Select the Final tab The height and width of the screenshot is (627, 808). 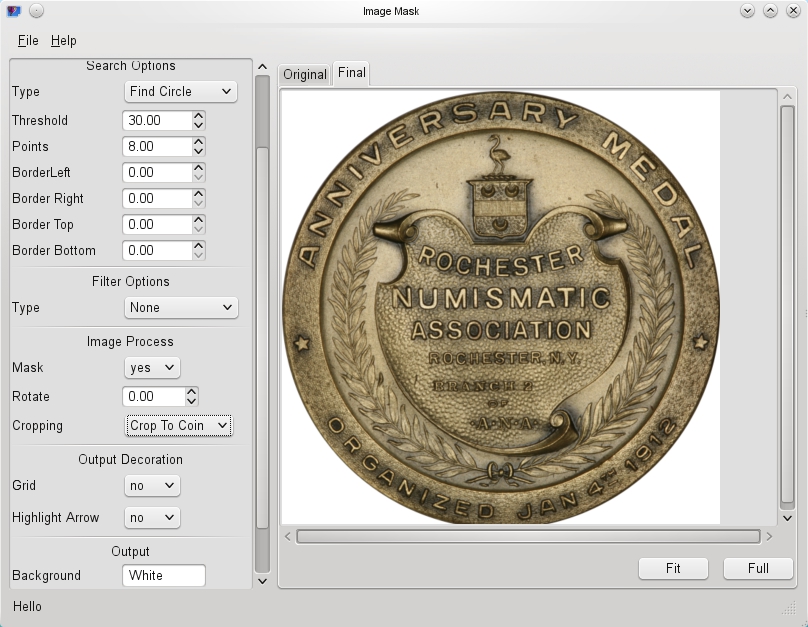pos(351,73)
